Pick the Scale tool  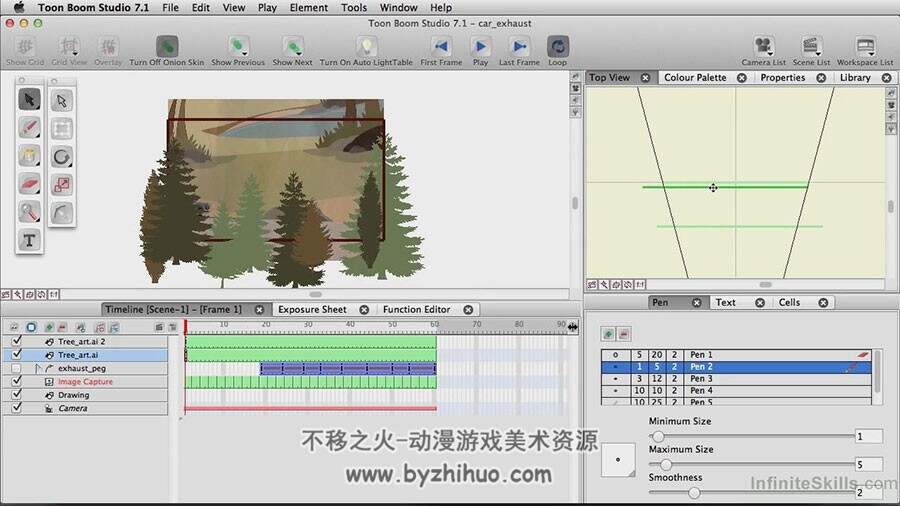pyautogui.click(x=61, y=185)
